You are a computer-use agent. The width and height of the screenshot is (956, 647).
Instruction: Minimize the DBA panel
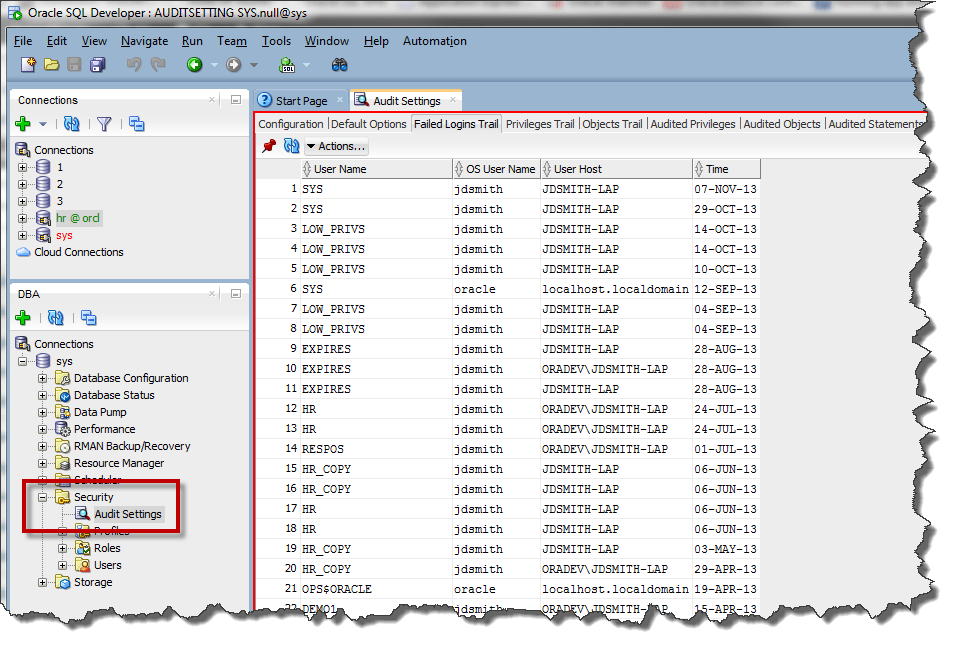point(236,294)
